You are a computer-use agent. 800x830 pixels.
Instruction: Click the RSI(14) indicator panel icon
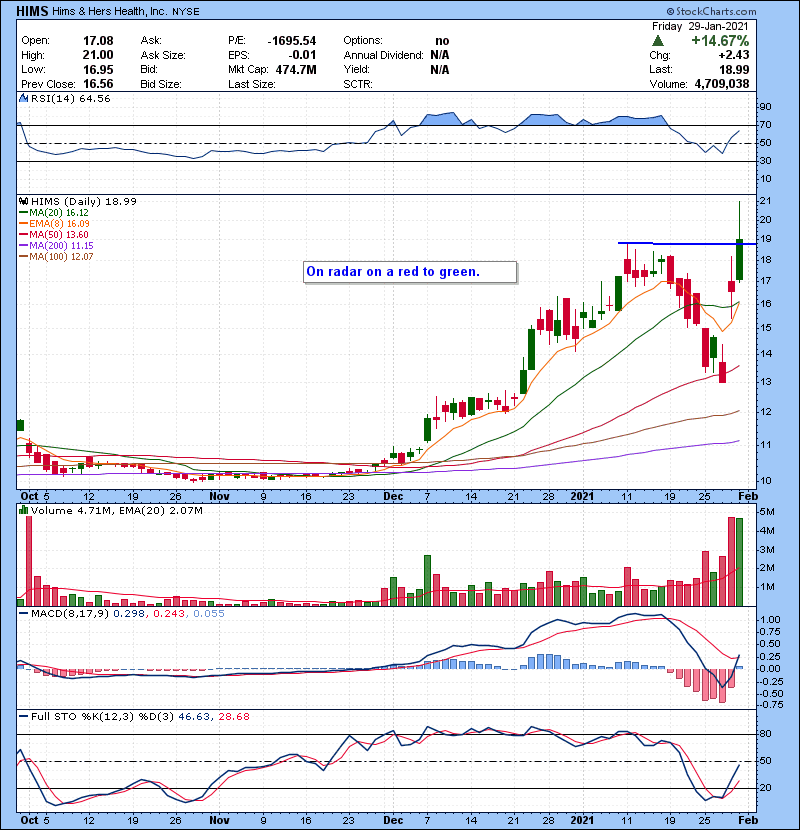23,98
